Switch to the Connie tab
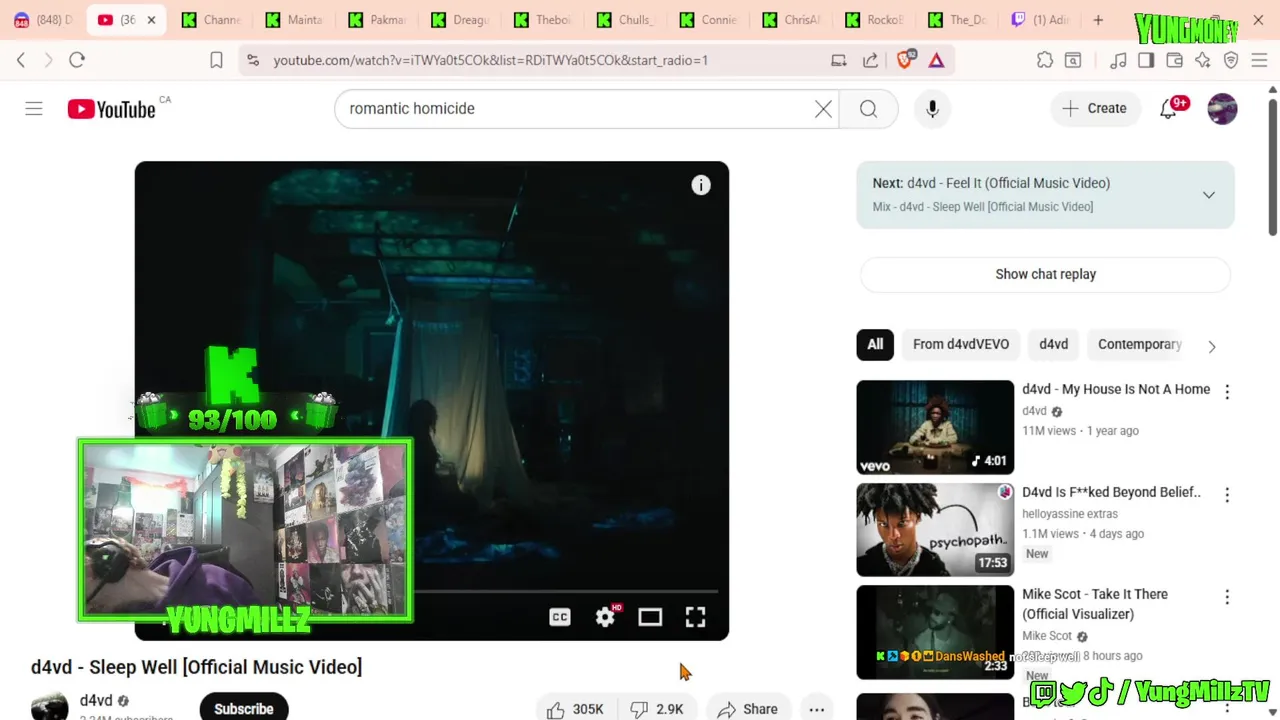 pyautogui.click(x=709, y=20)
